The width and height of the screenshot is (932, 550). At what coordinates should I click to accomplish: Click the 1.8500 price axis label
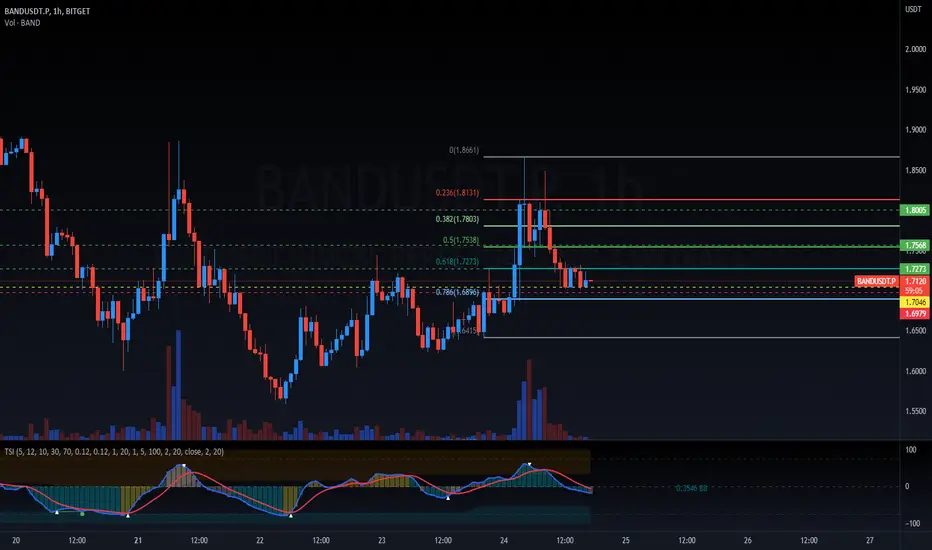point(915,170)
